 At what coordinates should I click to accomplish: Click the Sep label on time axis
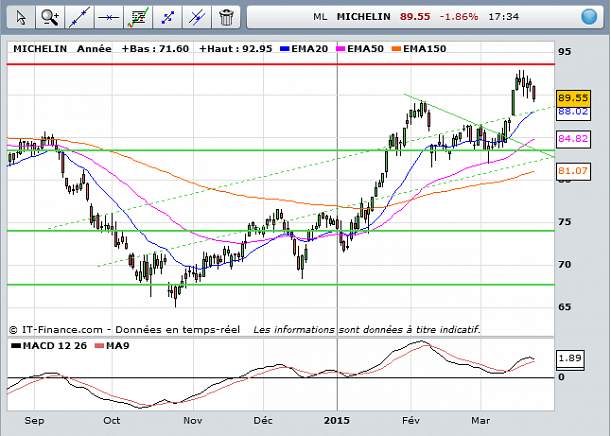(34, 421)
